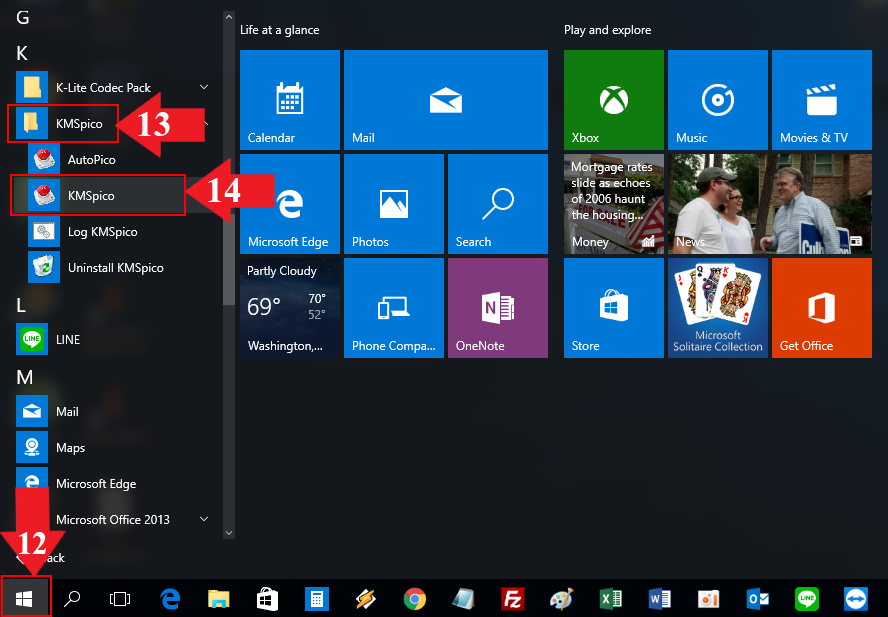Jump to letter L section header

point(21,305)
